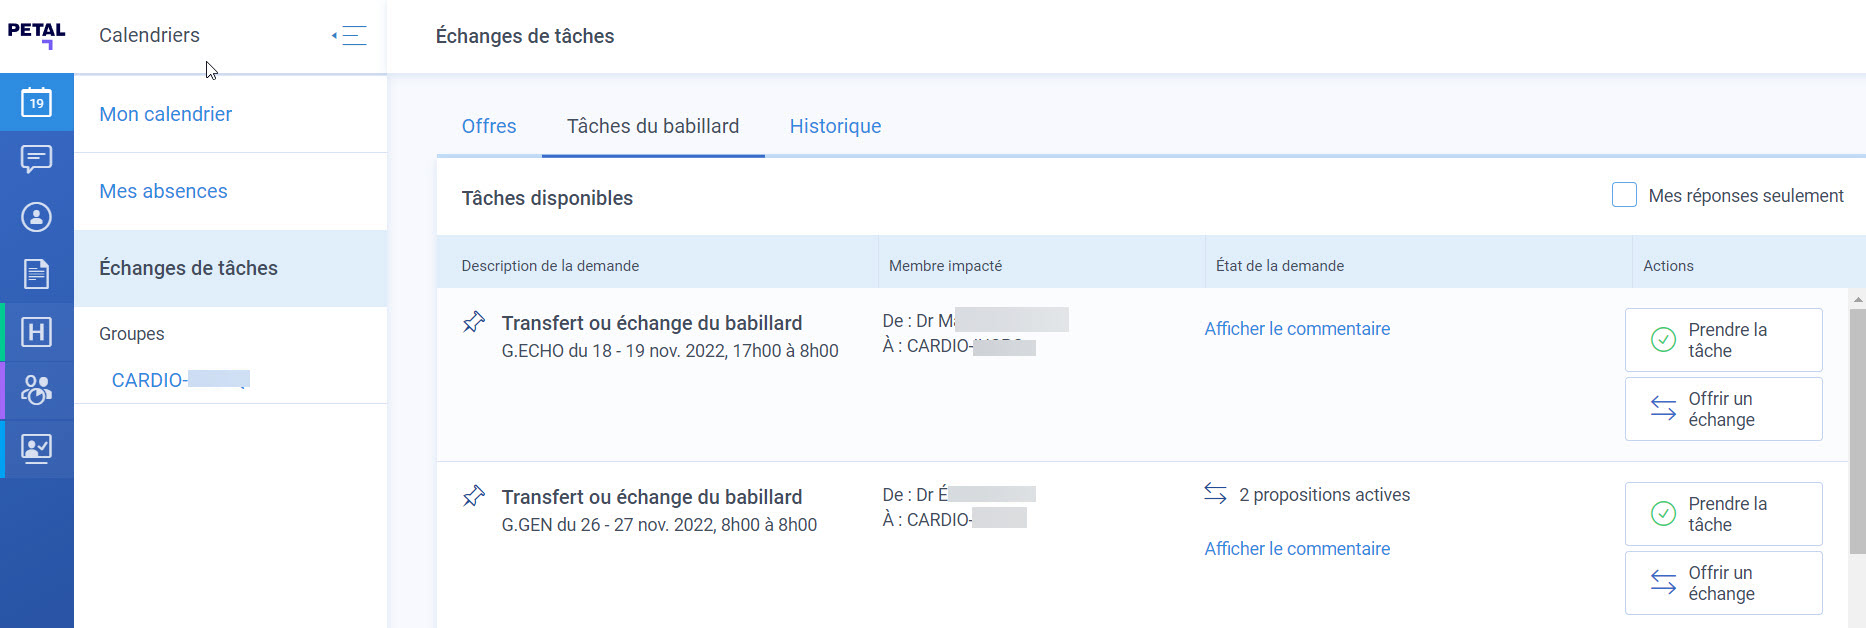1866x628 pixels.
Task: Take the G.ECHO task with Prendre la tâche
Action: click(1723, 340)
